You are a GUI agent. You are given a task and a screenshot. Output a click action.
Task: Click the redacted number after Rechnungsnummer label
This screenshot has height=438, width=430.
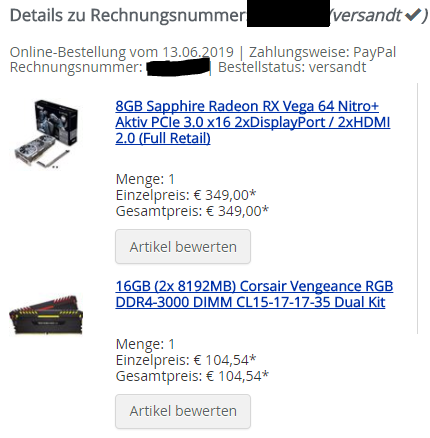tap(178, 67)
